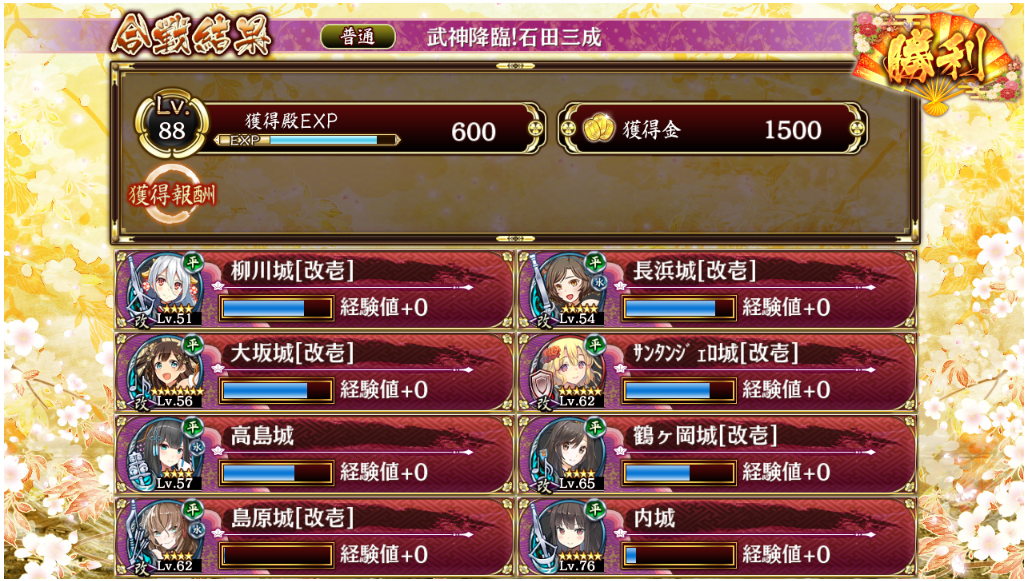Viewport: 1031px width, 581px height.
Task: Click the 高島城 character portrait
Action: 164,455
